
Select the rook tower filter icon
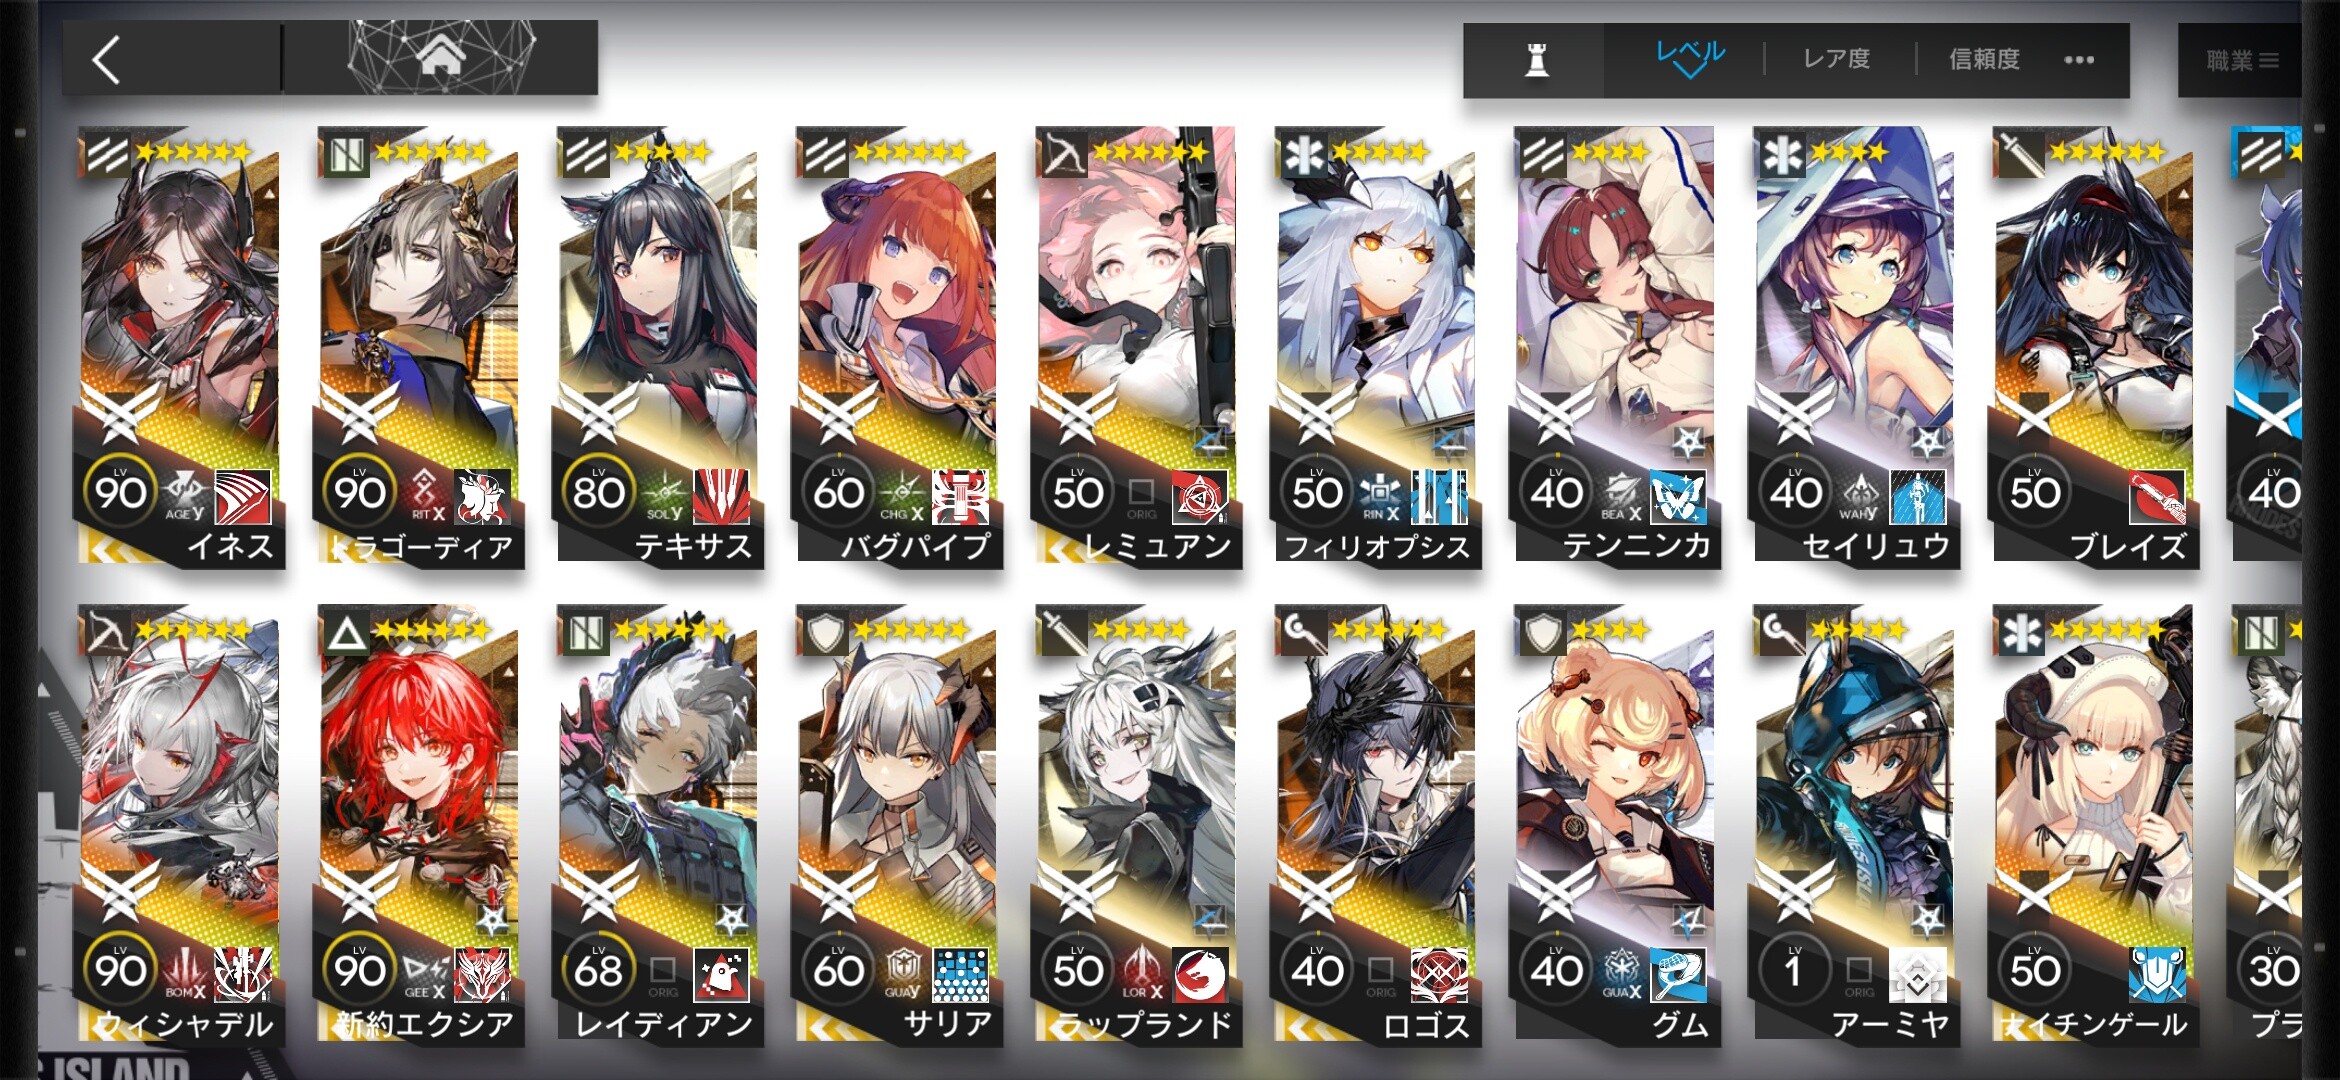(1536, 60)
